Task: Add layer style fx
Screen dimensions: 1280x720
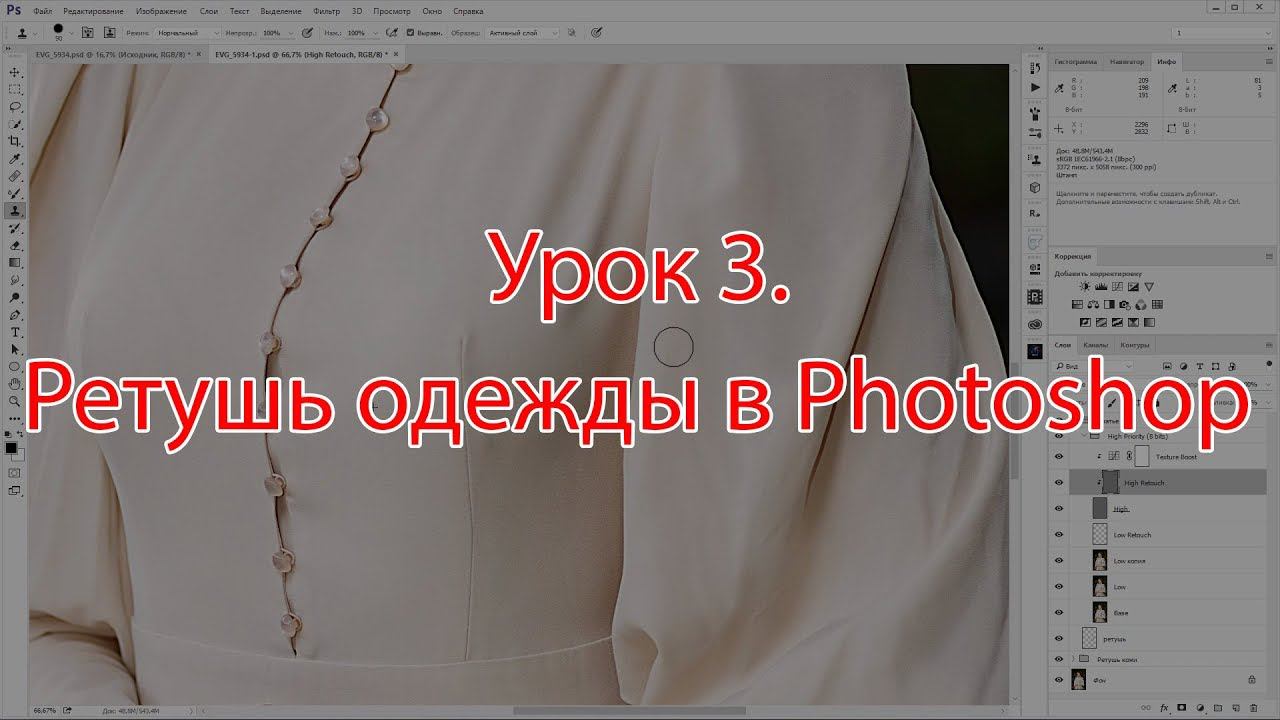Action: tap(1164, 706)
